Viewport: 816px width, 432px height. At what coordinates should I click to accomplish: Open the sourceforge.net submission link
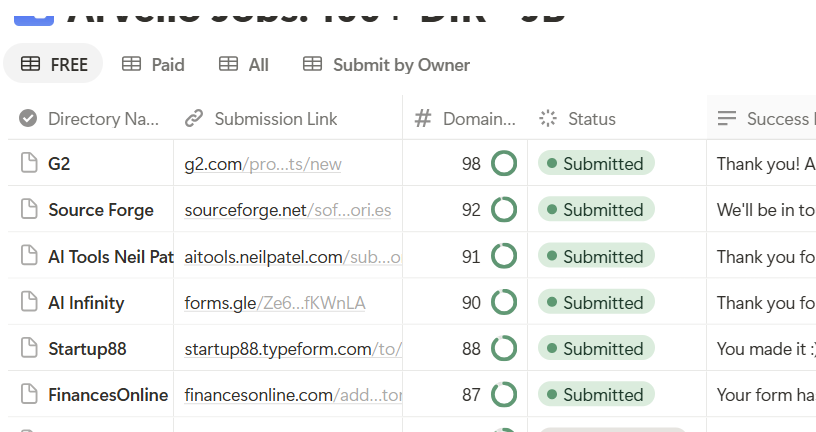288,210
